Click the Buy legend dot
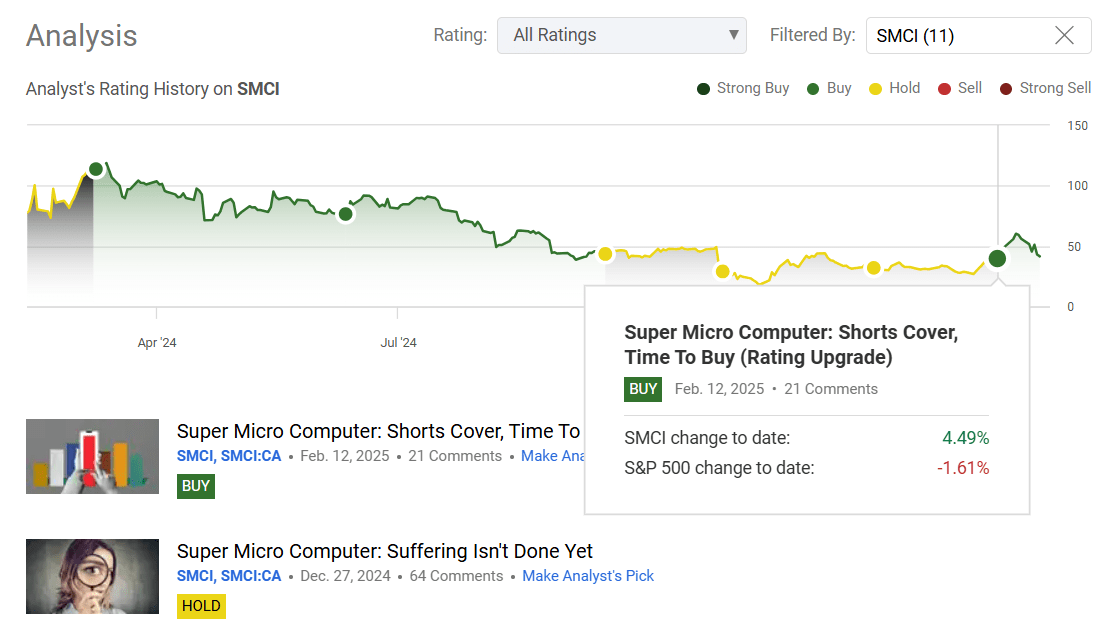Viewport: 1099px width, 631px height. pos(812,88)
